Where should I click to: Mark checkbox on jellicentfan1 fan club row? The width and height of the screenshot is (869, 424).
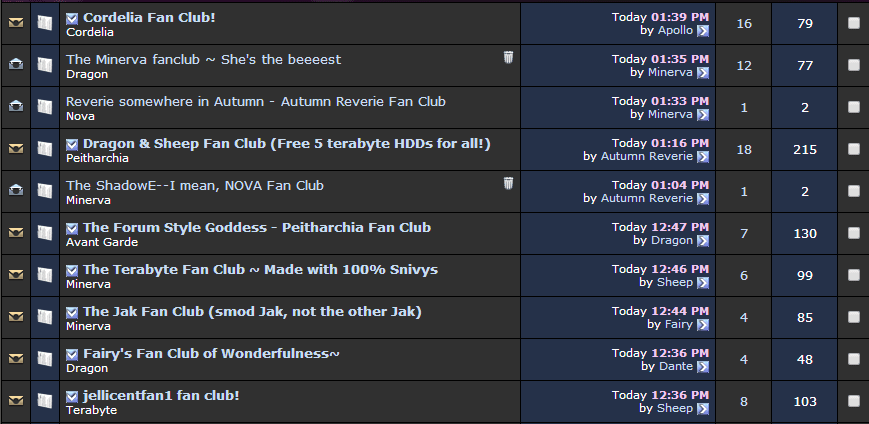853,402
